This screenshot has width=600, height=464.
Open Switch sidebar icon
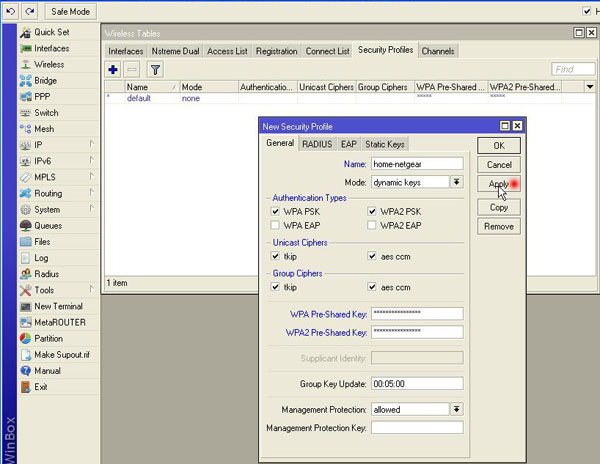pos(26,113)
